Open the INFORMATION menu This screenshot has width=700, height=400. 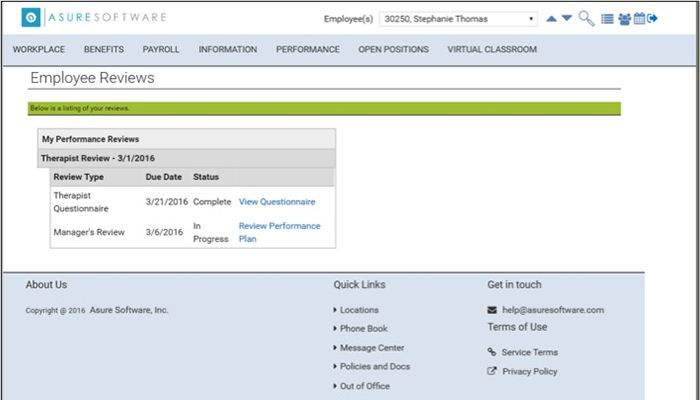click(x=228, y=50)
